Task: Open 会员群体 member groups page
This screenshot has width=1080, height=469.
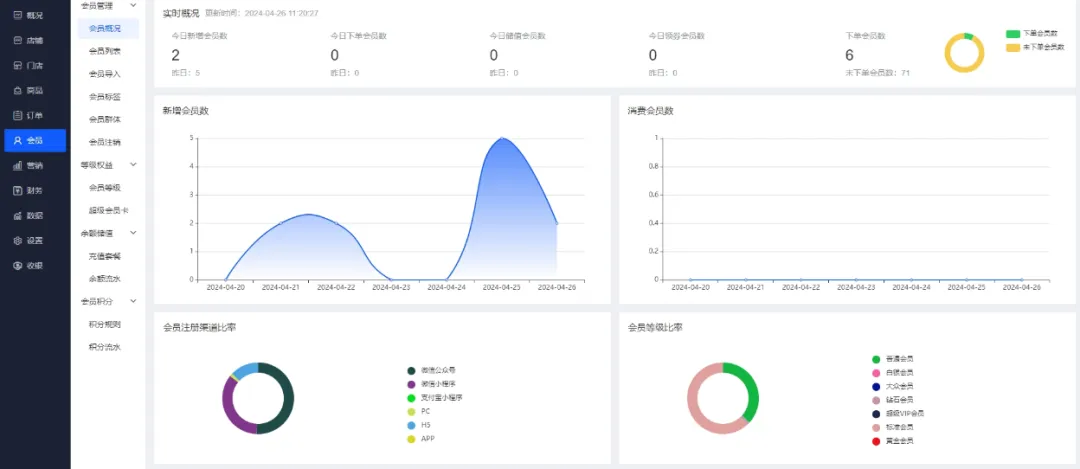Action: click(x=105, y=119)
